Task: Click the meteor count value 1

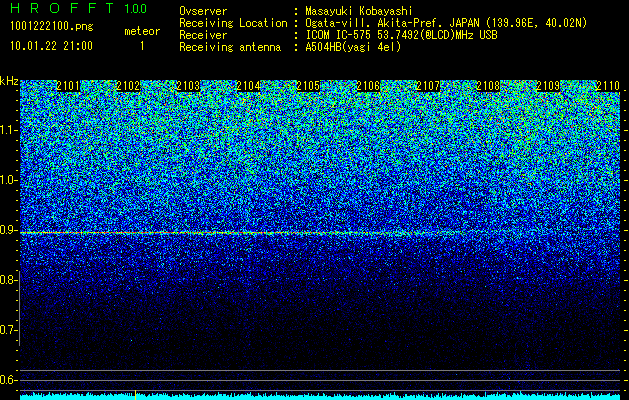Action: 142,46
